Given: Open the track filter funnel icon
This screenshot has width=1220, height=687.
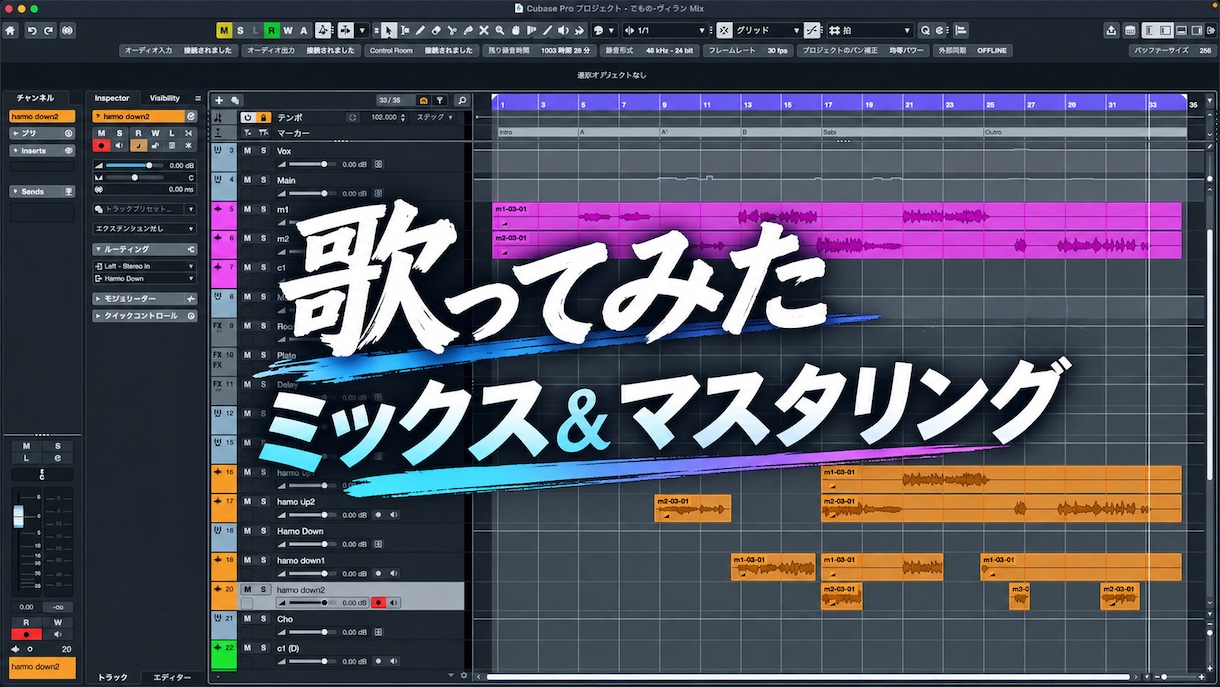Looking at the screenshot, I should tap(440, 100).
